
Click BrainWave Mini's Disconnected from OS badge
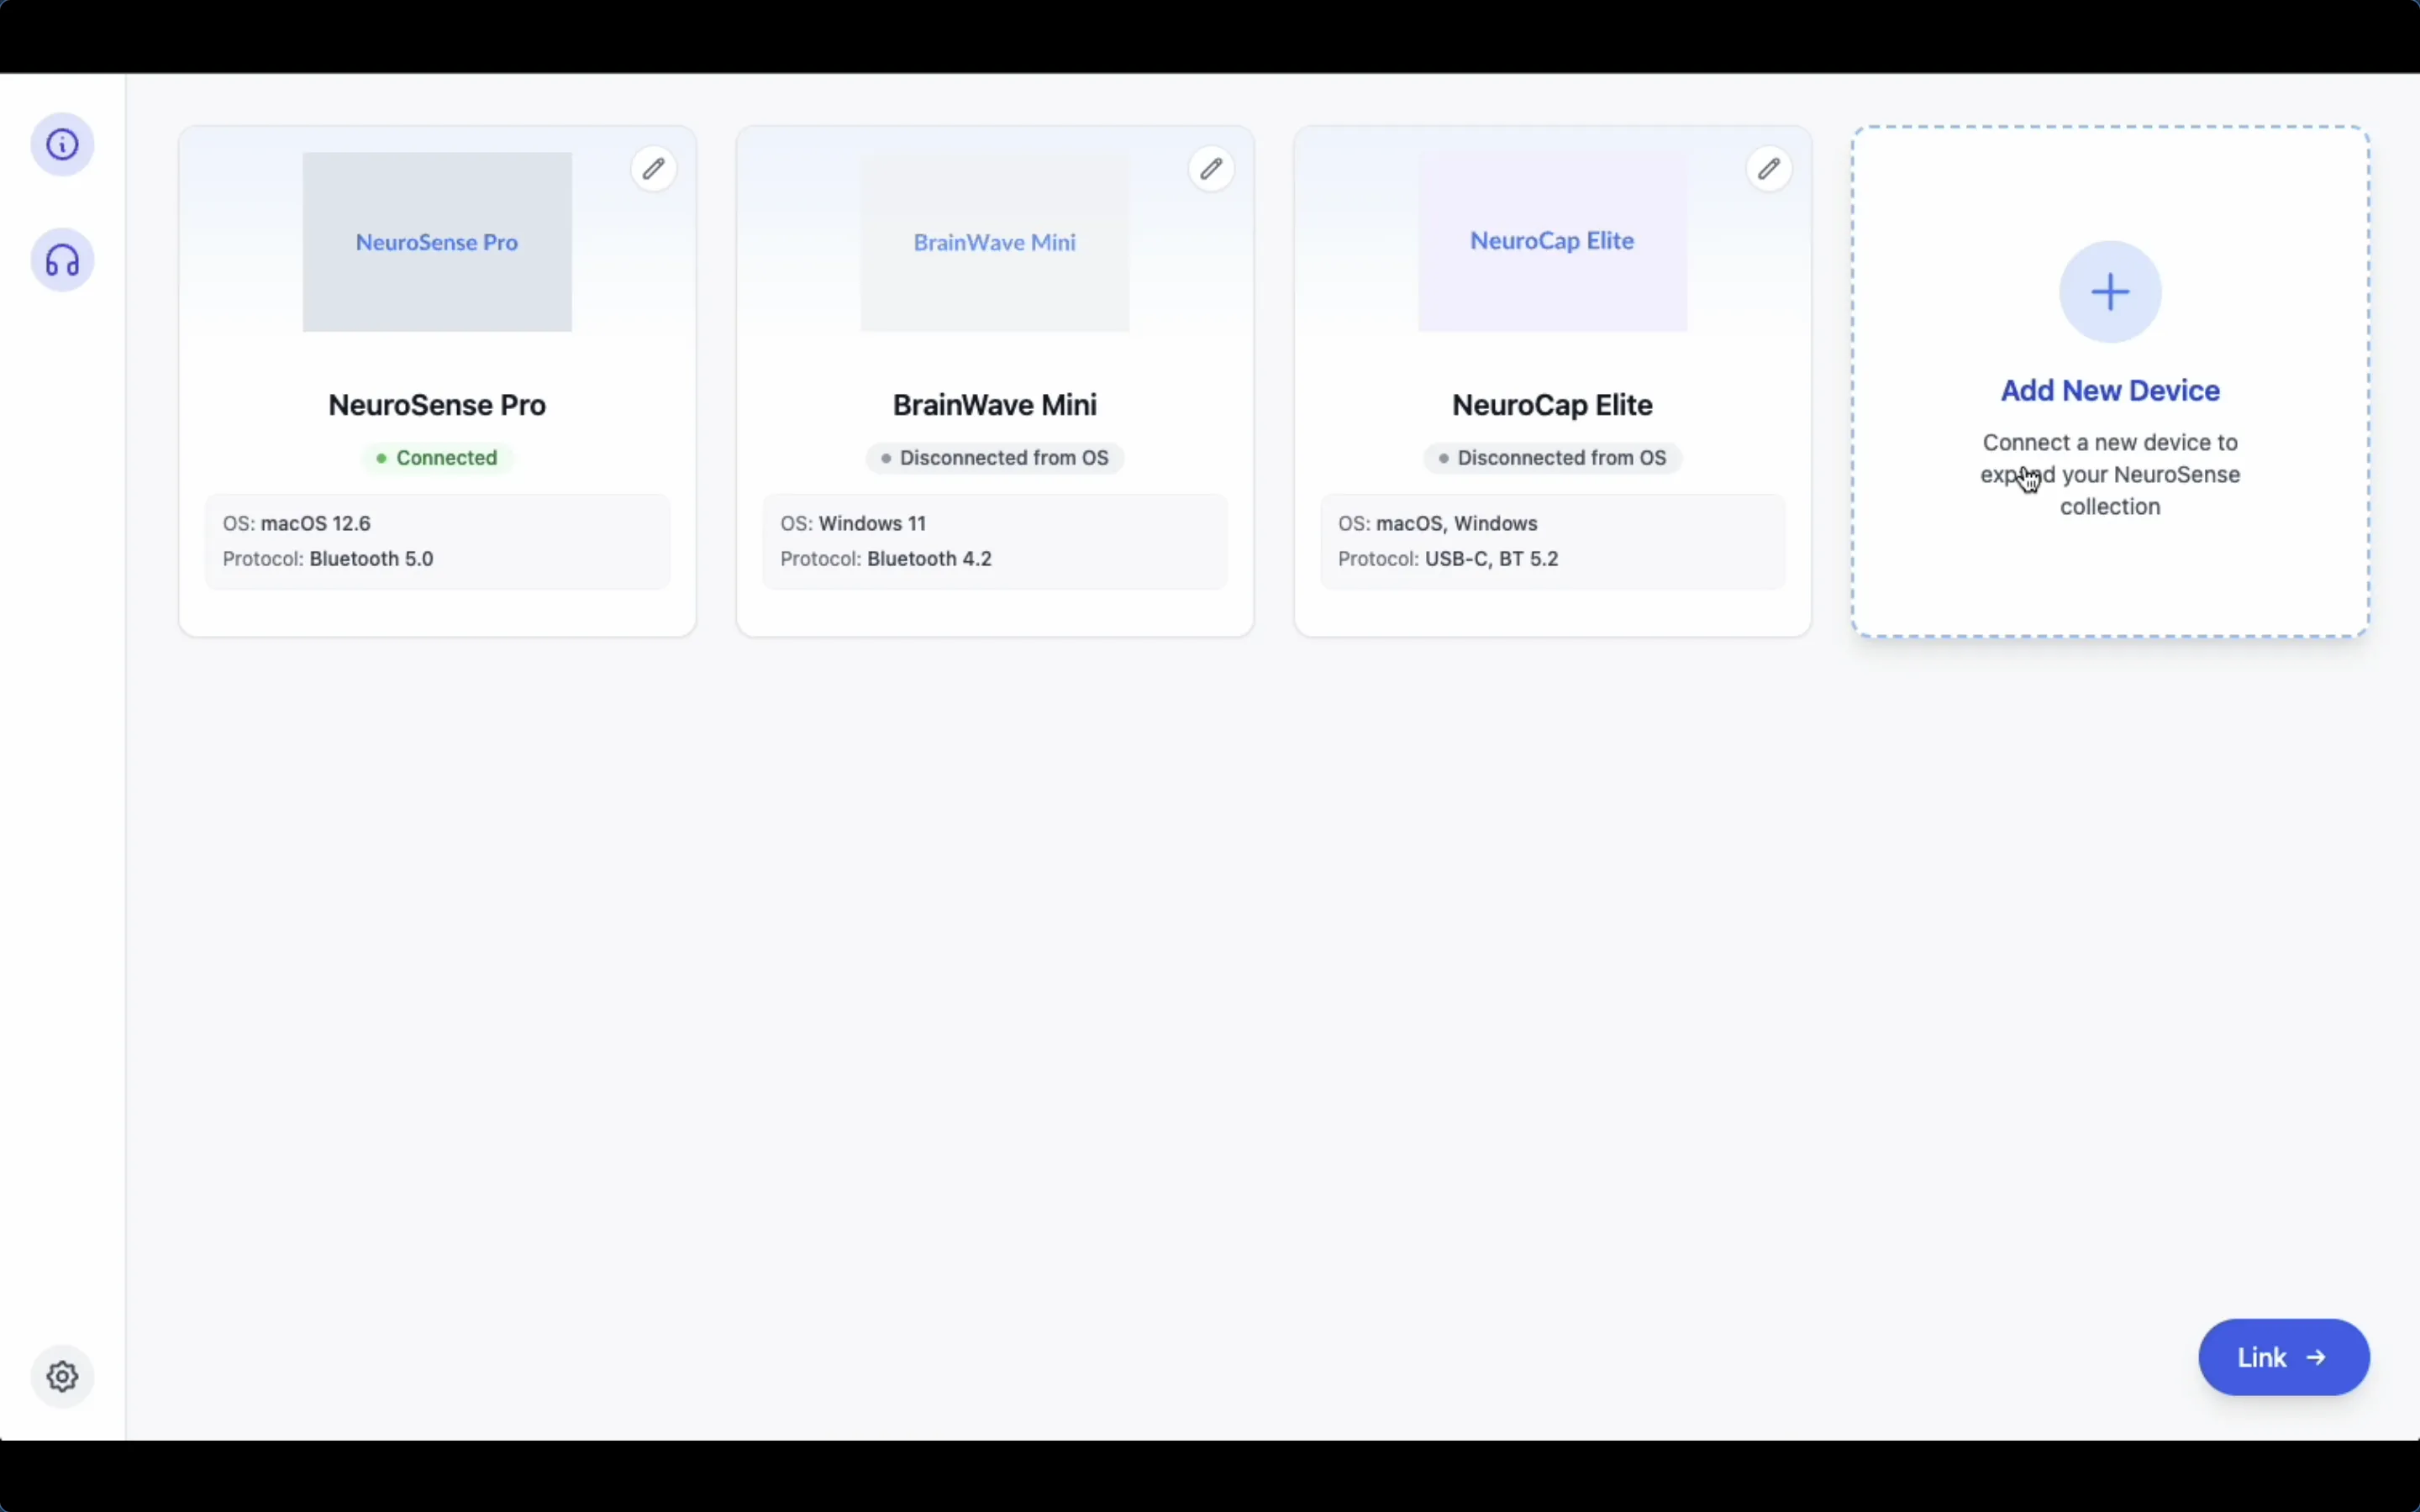coord(995,458)
